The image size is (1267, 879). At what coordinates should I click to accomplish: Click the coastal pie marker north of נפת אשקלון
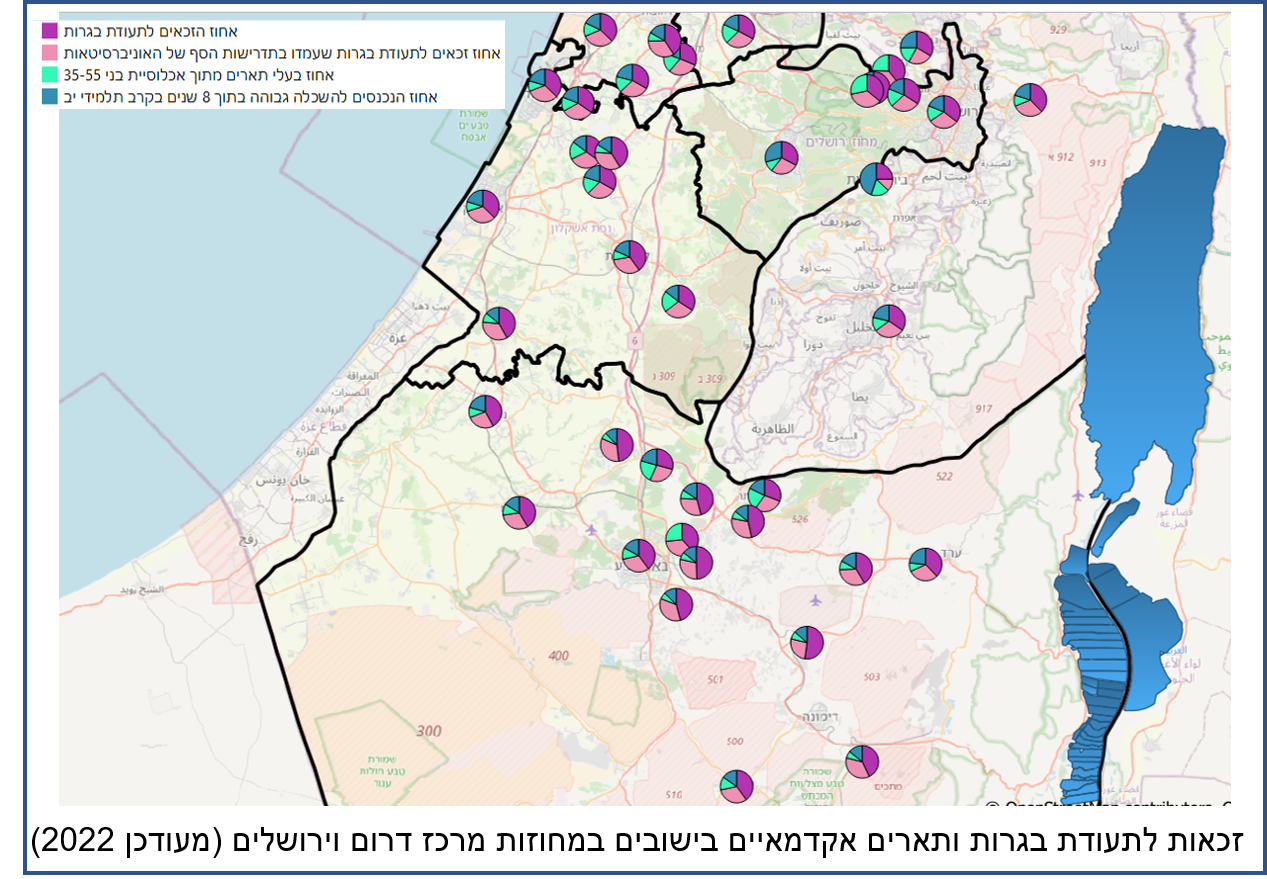tap(482, 206)
